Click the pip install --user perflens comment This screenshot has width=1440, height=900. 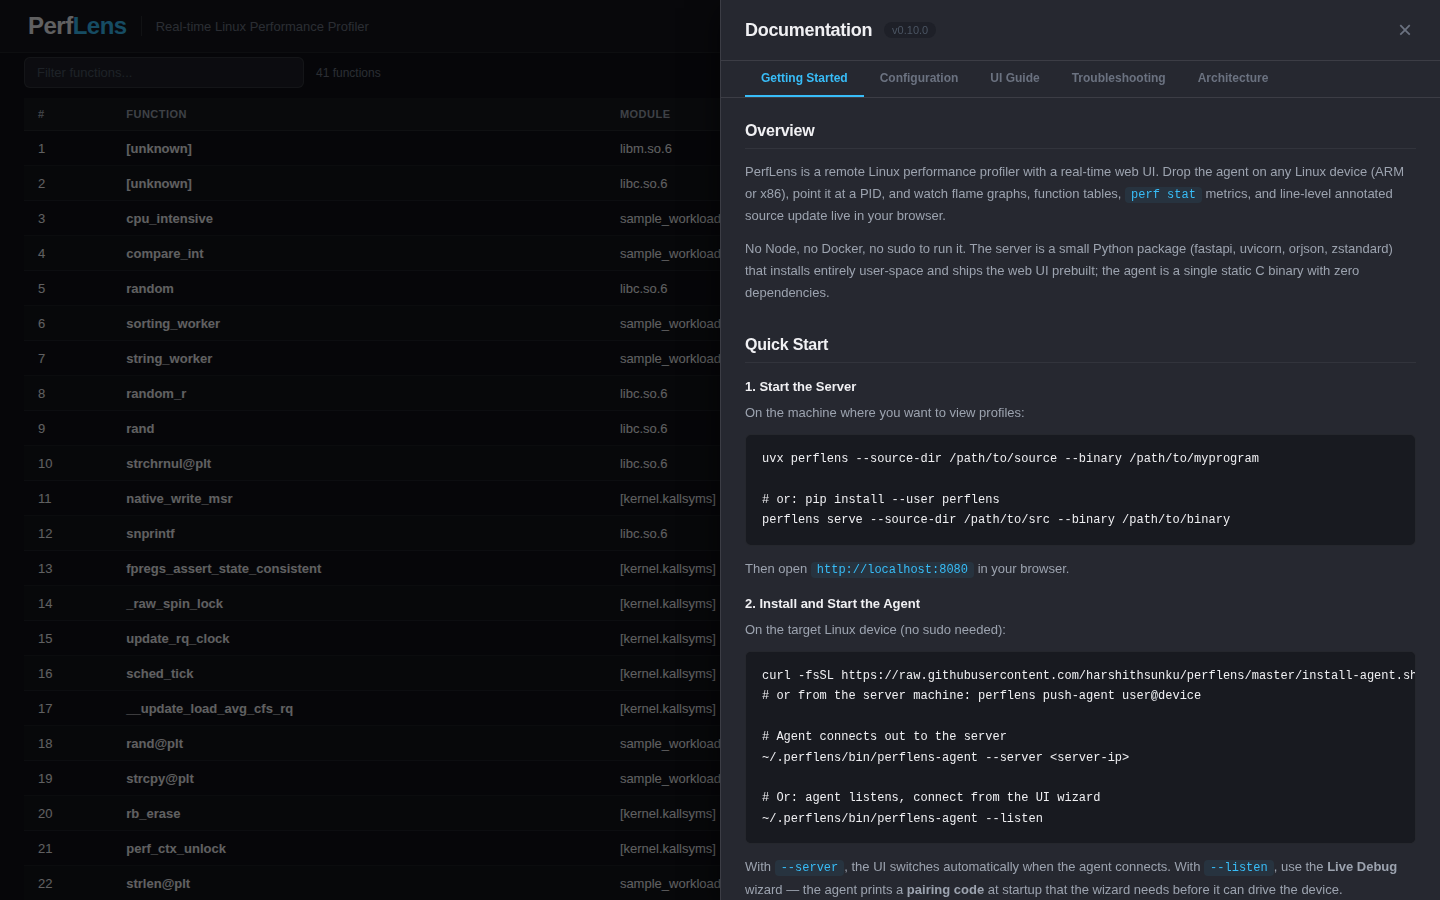[x=881, y=499]
